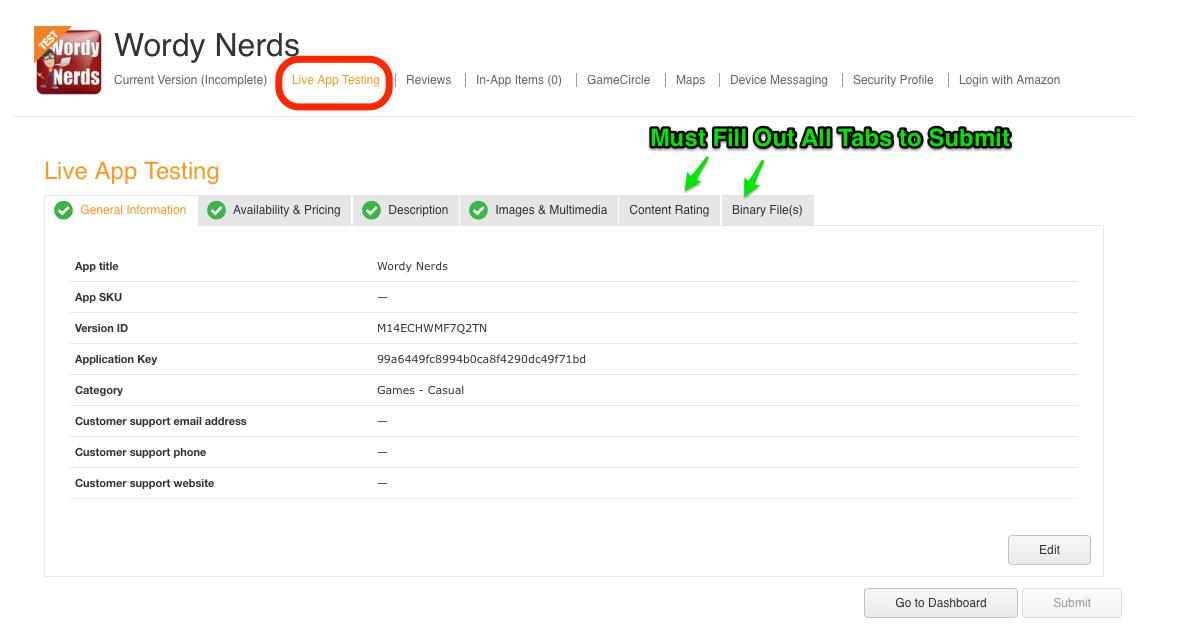Open In-App Items (0) link

[519, 80]
